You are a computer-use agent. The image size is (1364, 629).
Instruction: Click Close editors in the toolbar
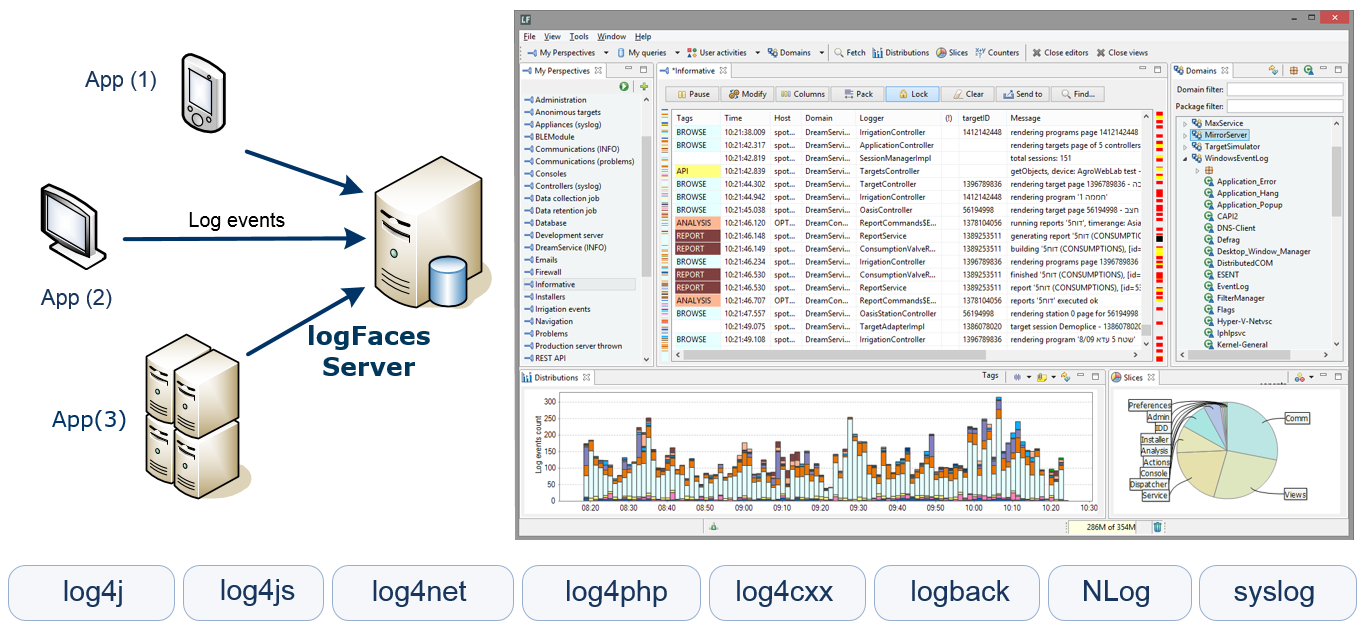click(1060, 53)
